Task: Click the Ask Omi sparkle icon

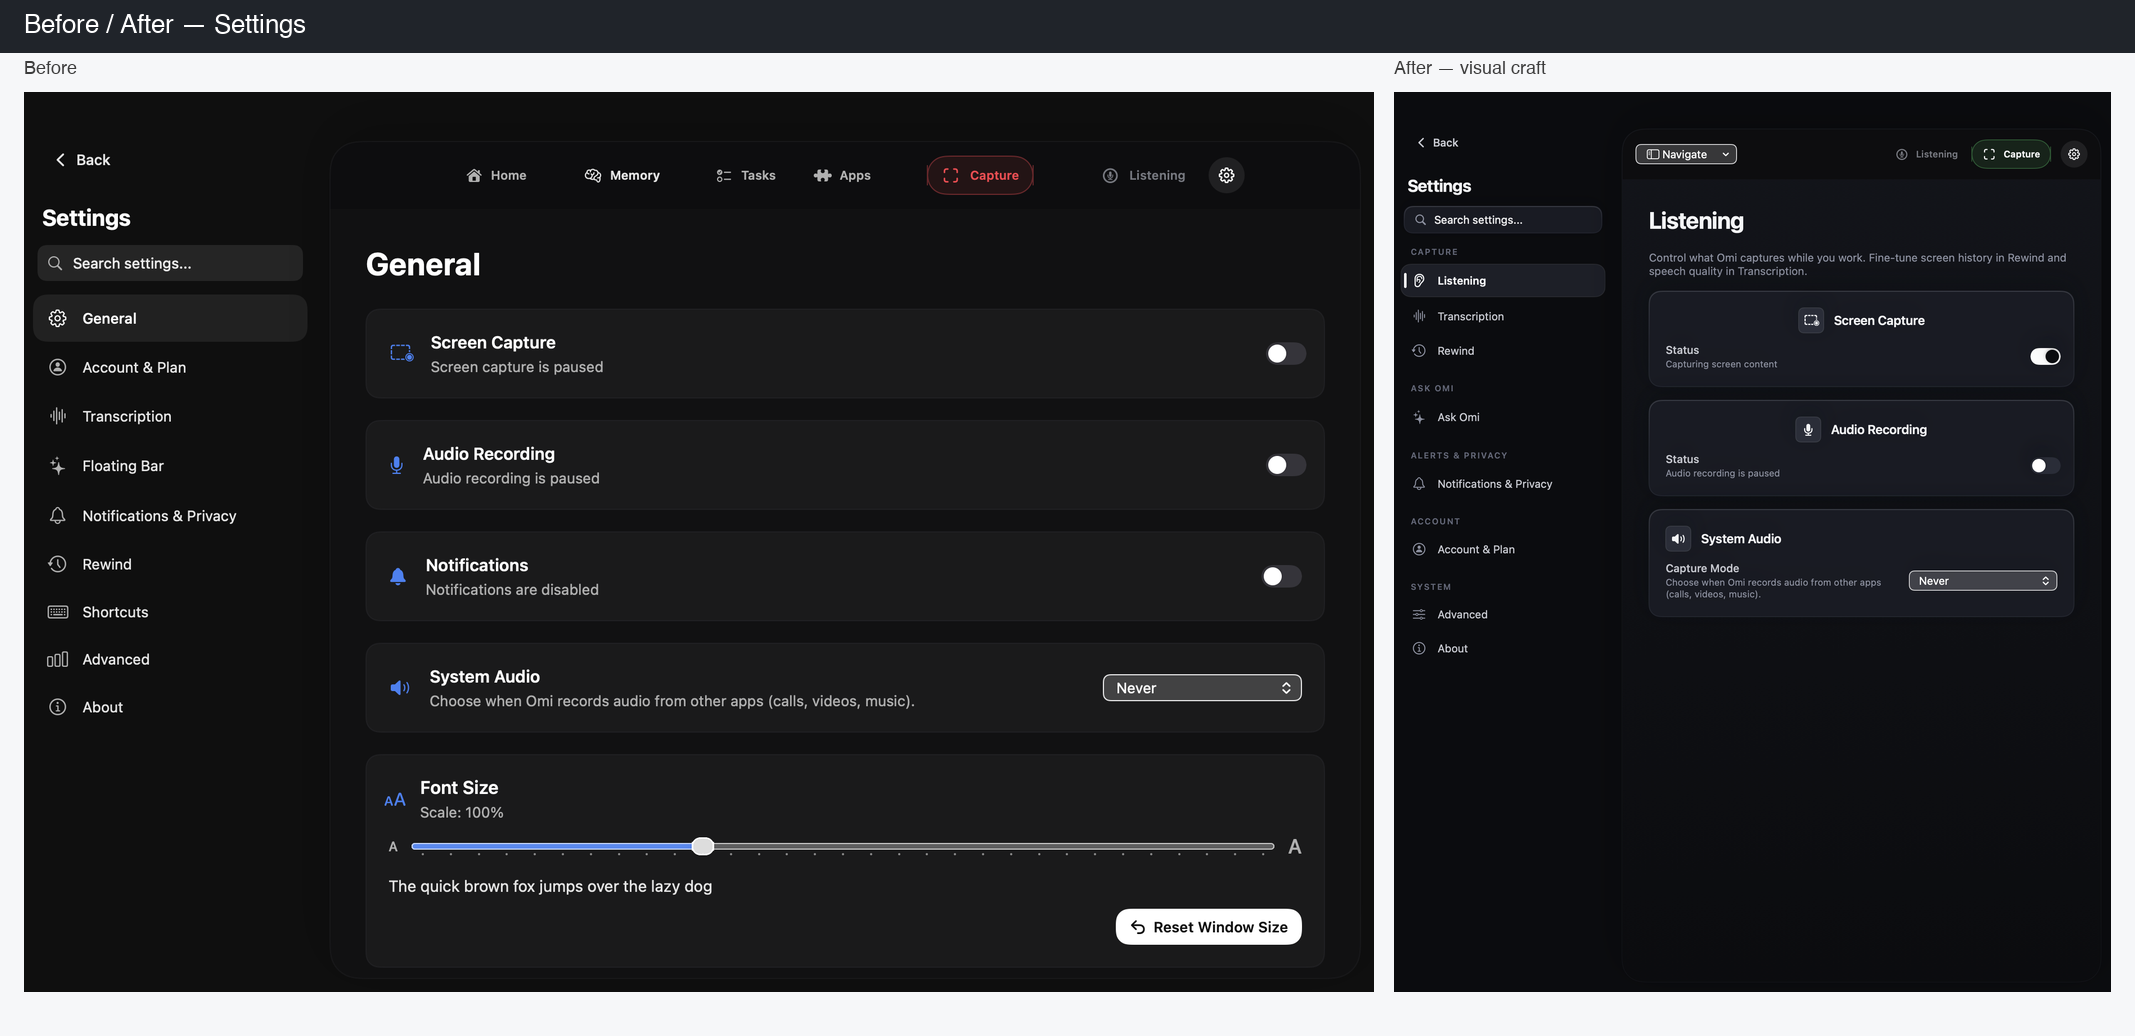Action: click(1419, 417)
